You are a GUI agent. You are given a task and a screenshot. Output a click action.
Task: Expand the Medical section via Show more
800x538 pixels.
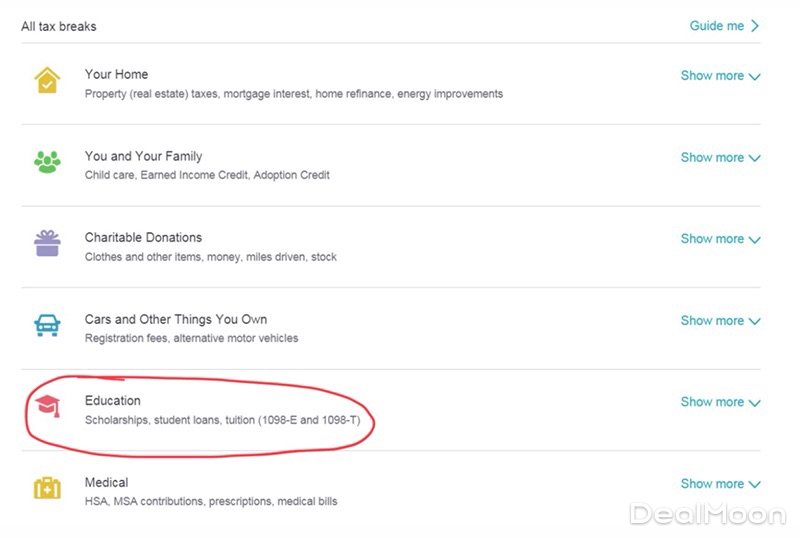(x=720, y=484)
